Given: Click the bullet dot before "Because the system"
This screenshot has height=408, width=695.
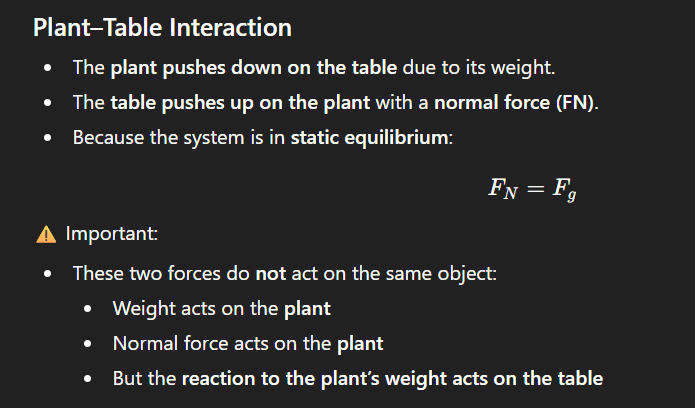Looking at the screenshot, I should pos(48,137).
